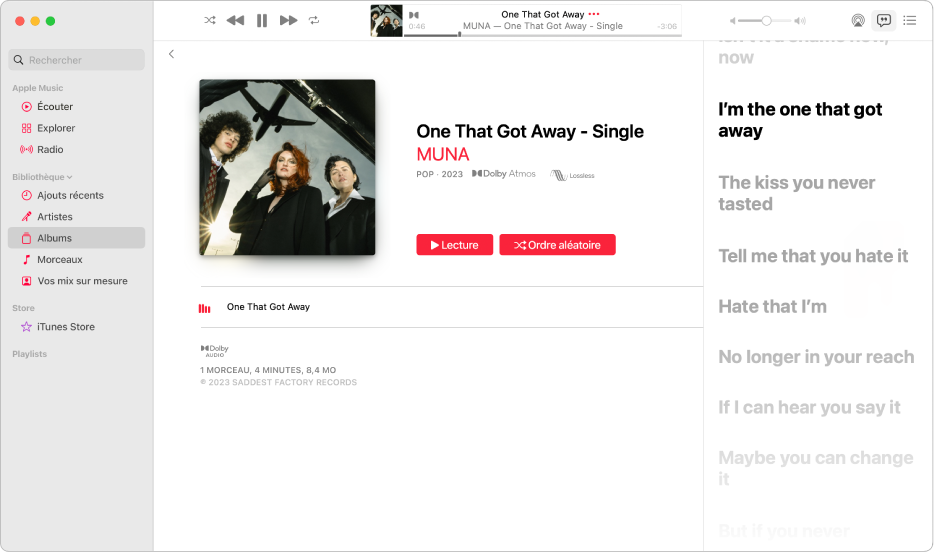Click the Lecture play button

455,245
